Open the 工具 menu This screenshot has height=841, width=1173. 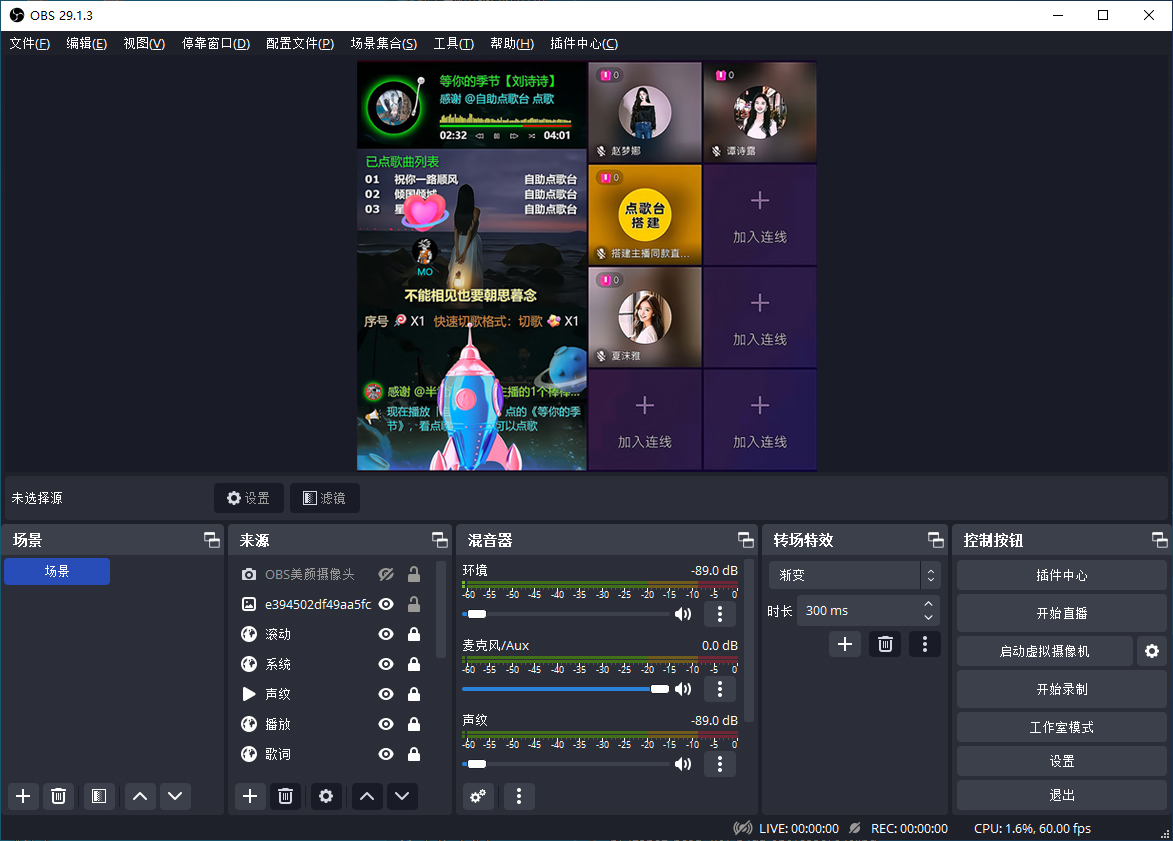coord(453,43)
